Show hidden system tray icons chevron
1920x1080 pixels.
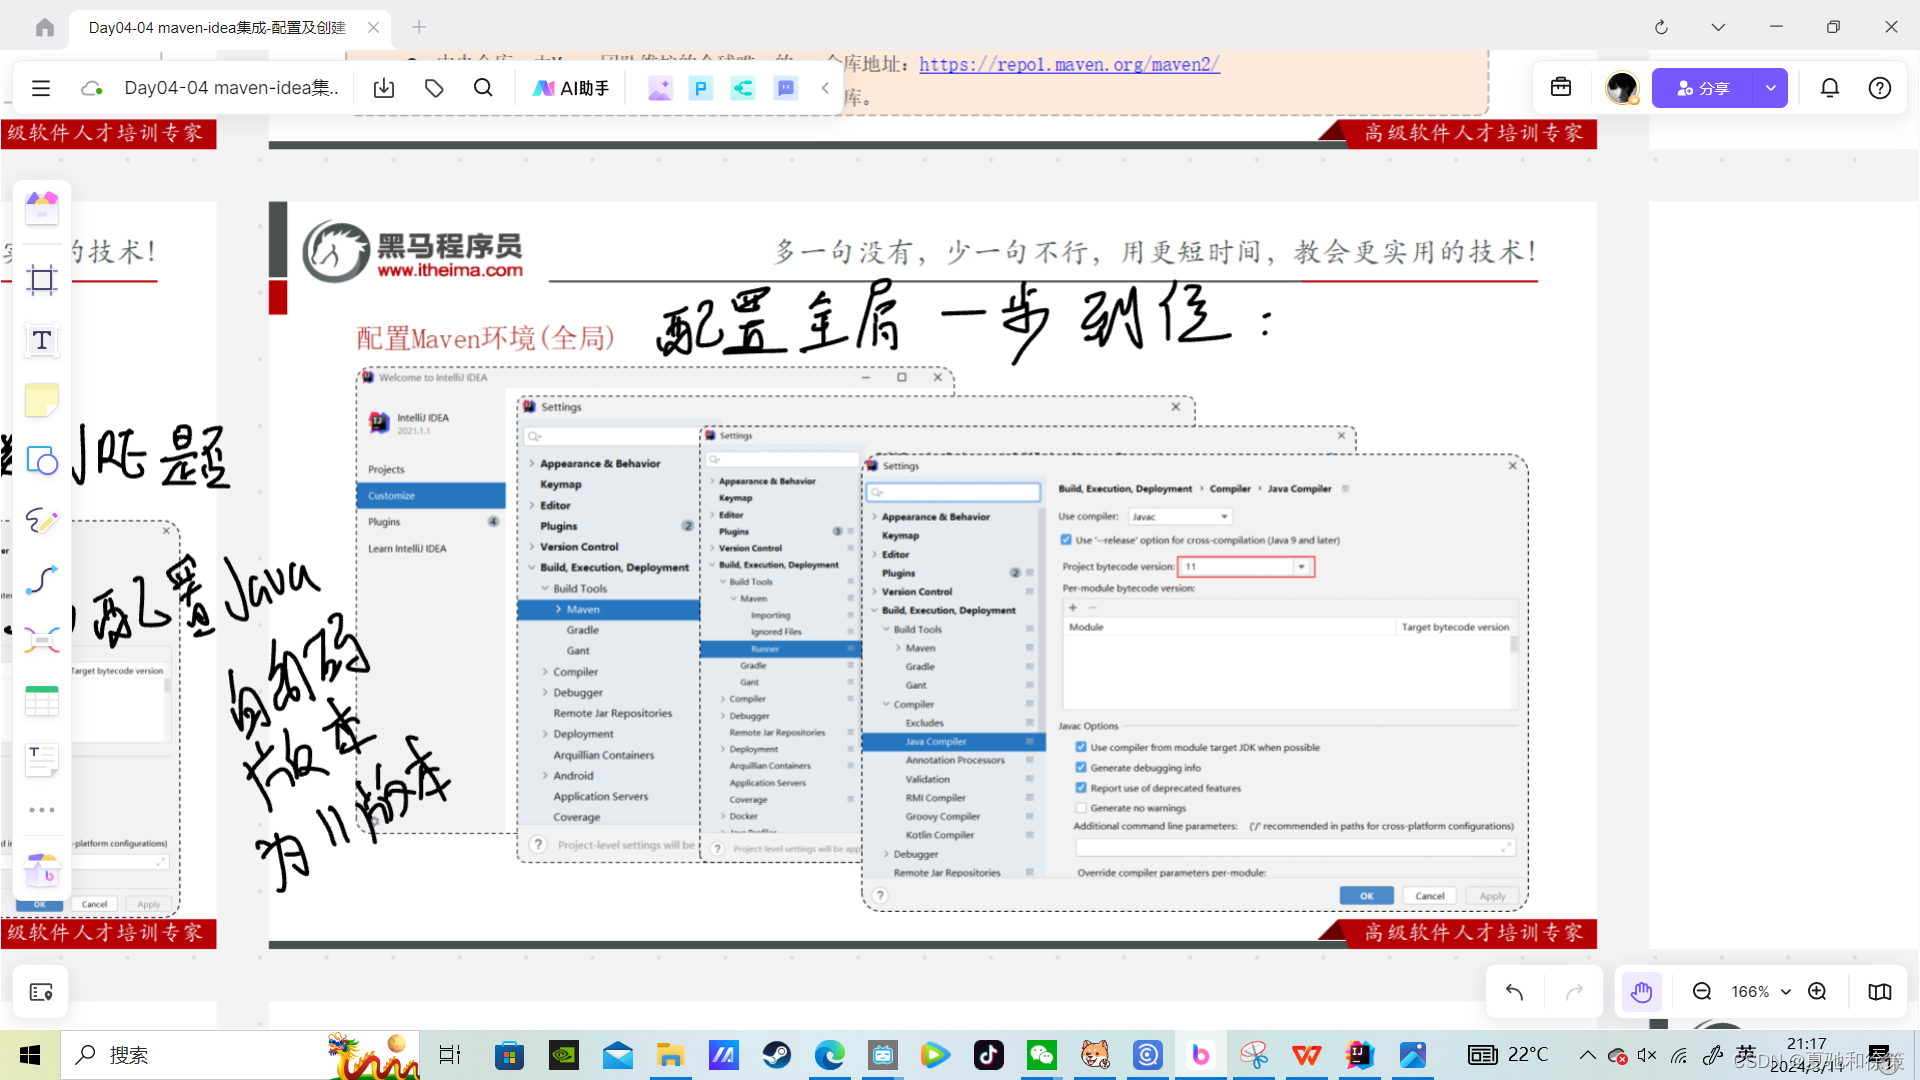[1587, 1055]
